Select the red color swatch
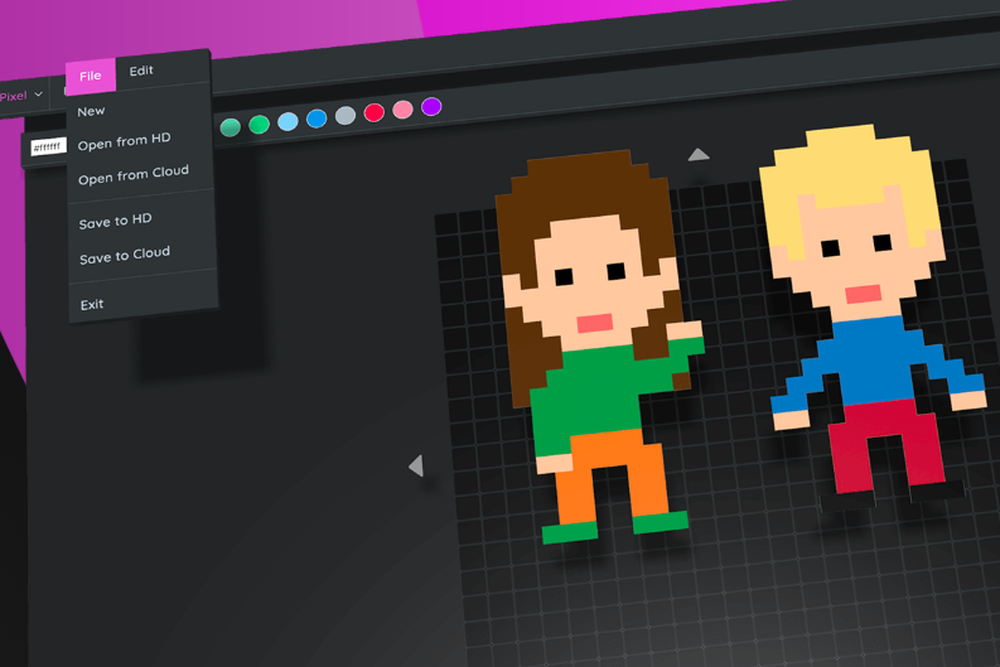Image resolution: width=1000 pixels, height=667 pixels. (x=373, y=113)
